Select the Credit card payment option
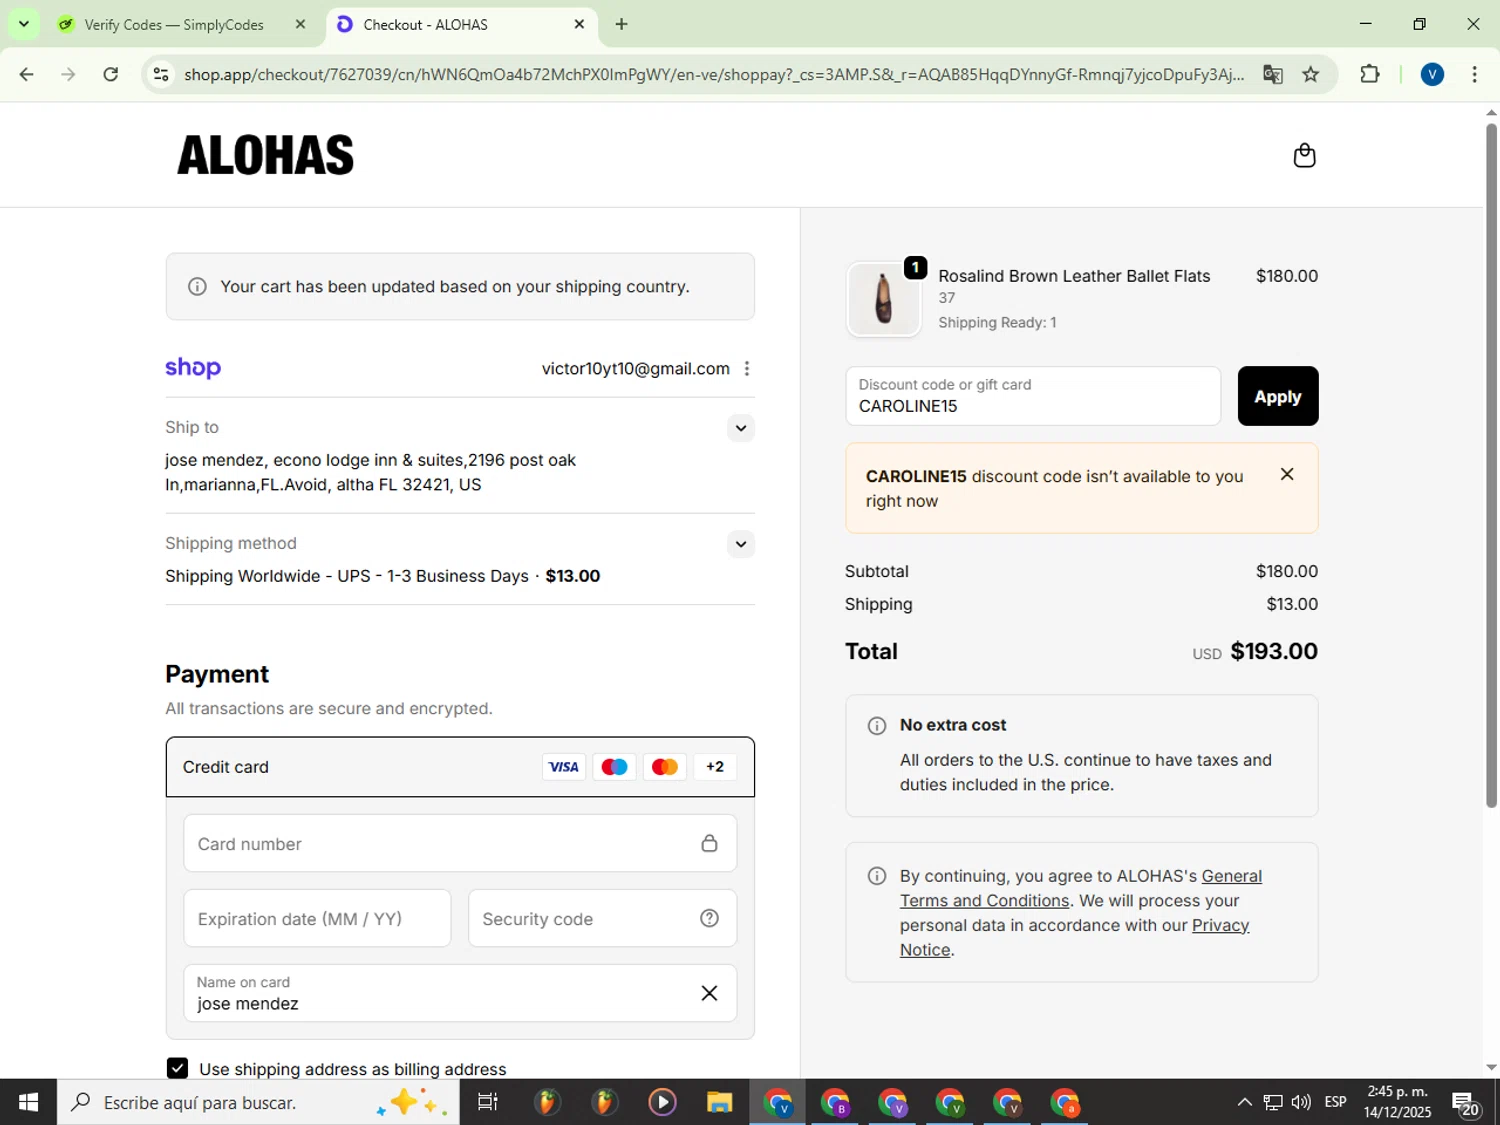This screenshot has width=1500, height=1125. point(460,767)
